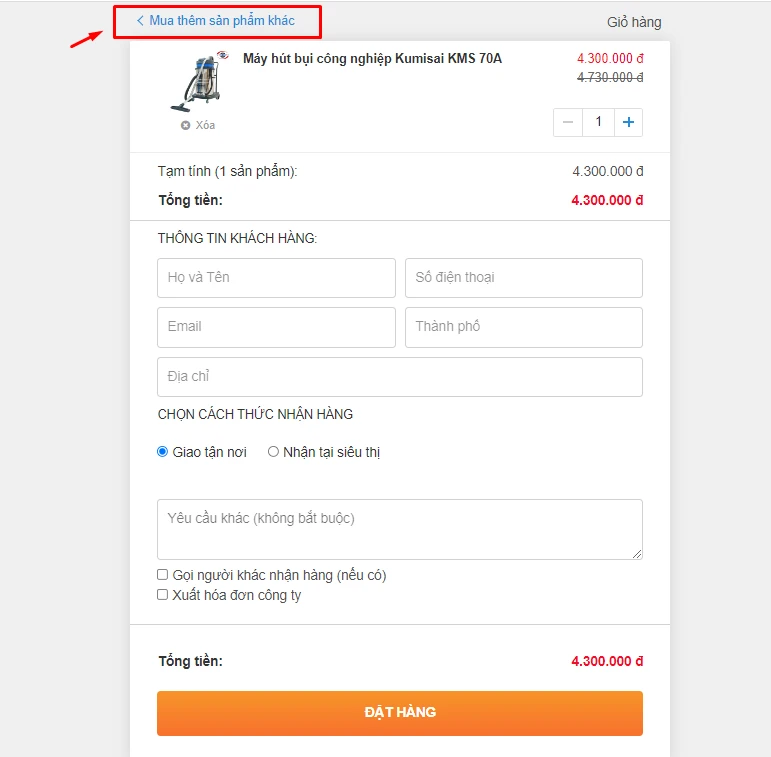Open Mua thêm sản phẩm khác link
771x757 pixels.
[222, 21]
